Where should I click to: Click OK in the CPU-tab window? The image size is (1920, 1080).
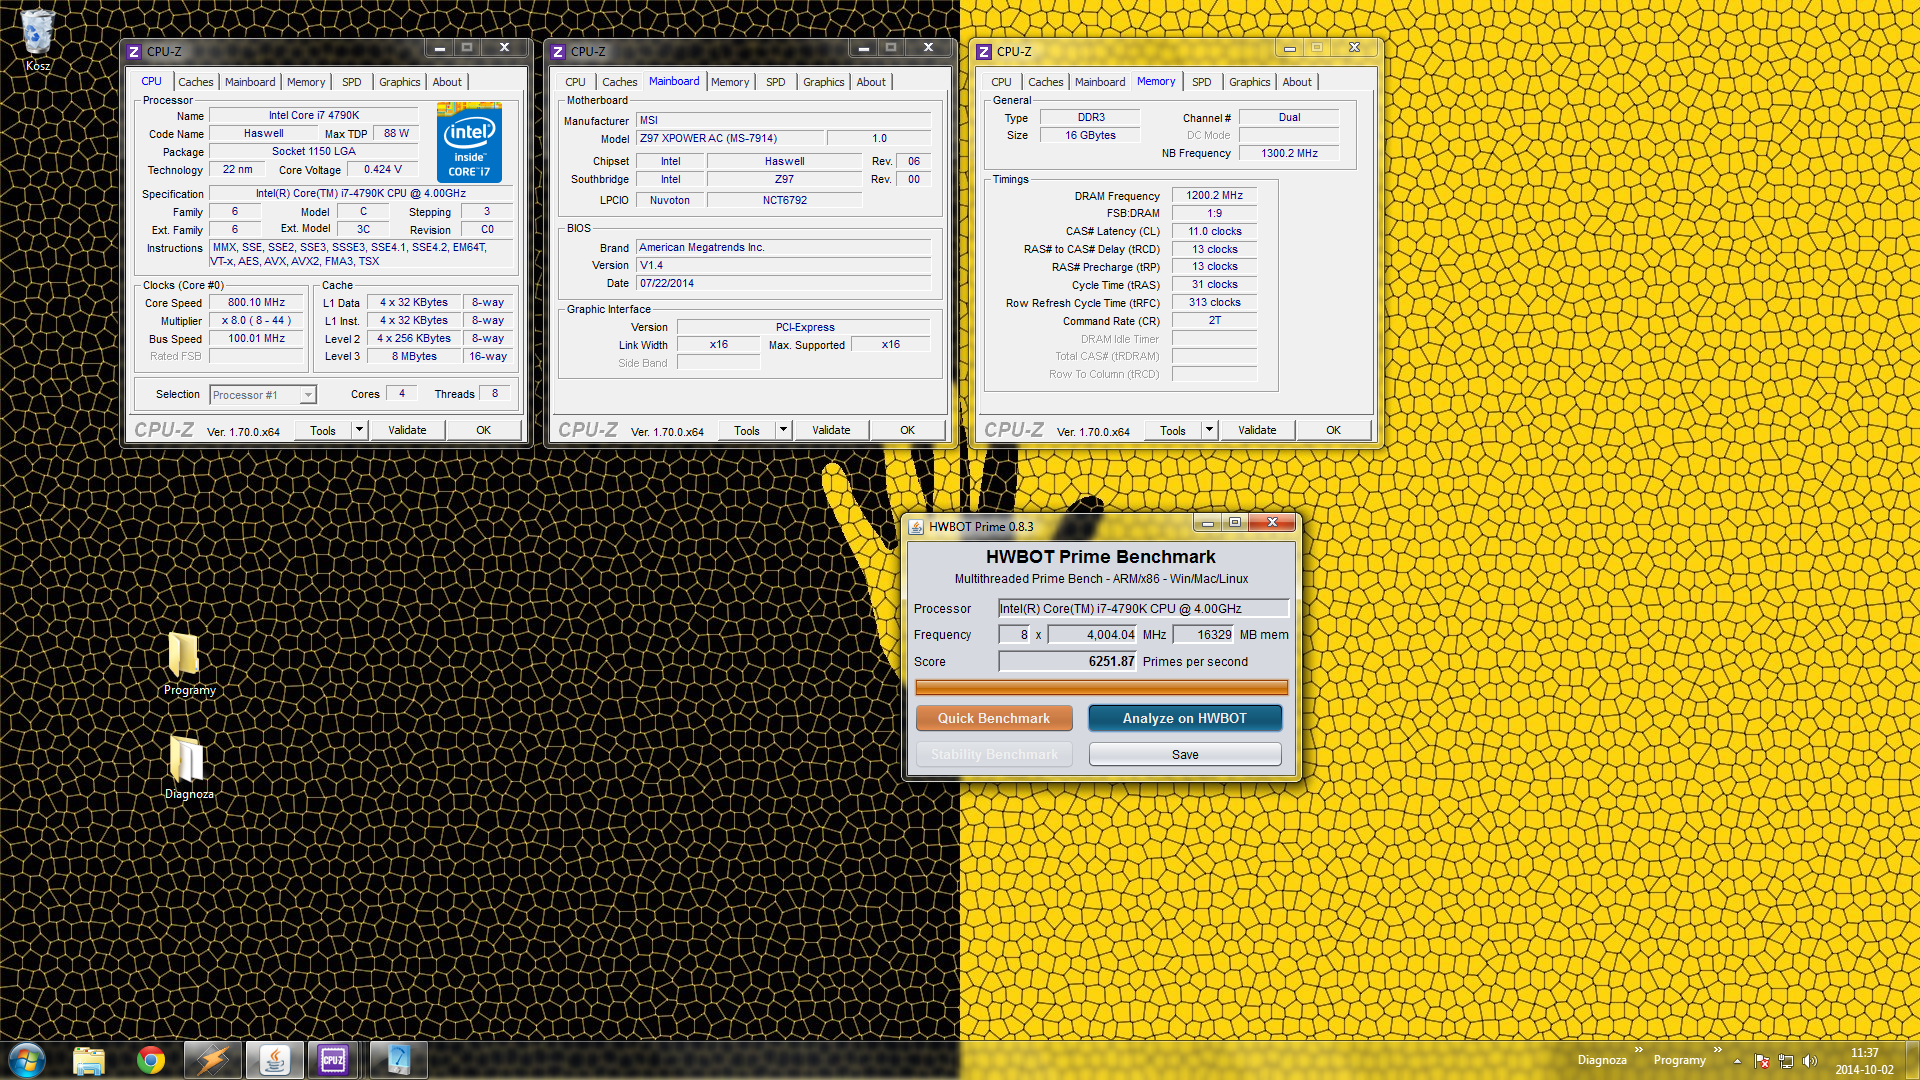point(483,430)
